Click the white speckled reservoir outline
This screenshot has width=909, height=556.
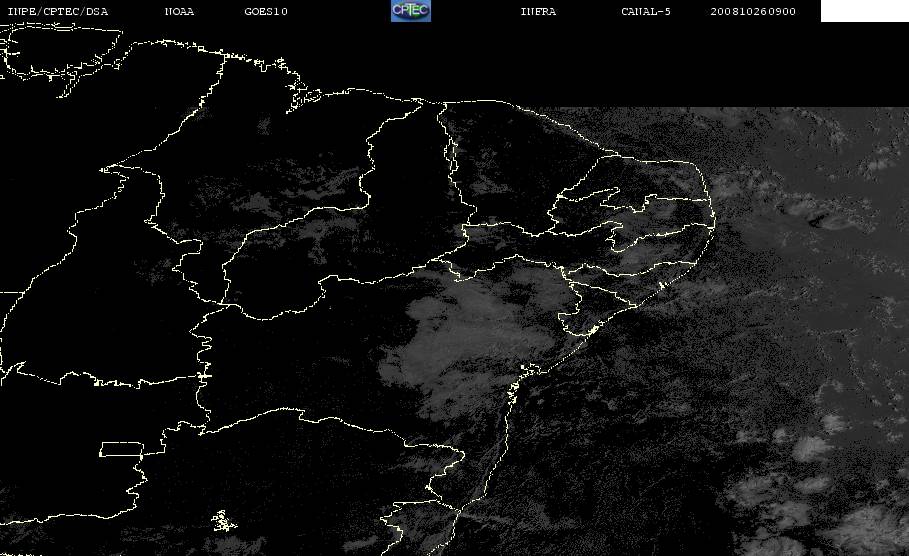tap(223, 521)
